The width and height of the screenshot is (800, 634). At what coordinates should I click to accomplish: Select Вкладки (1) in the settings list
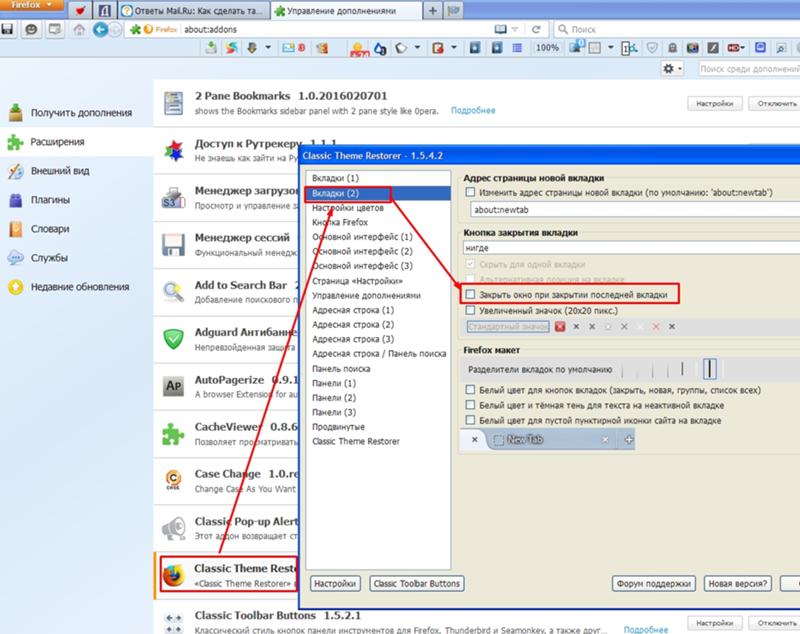pos(378,178)
